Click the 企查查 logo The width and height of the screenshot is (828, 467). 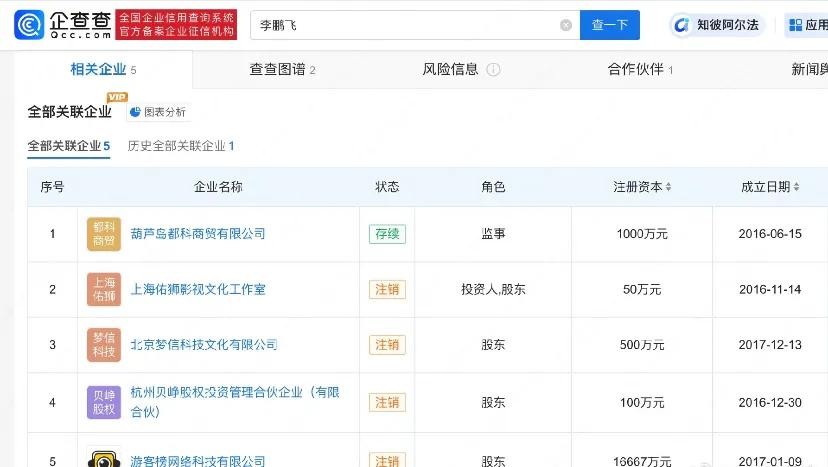[62, 24]
